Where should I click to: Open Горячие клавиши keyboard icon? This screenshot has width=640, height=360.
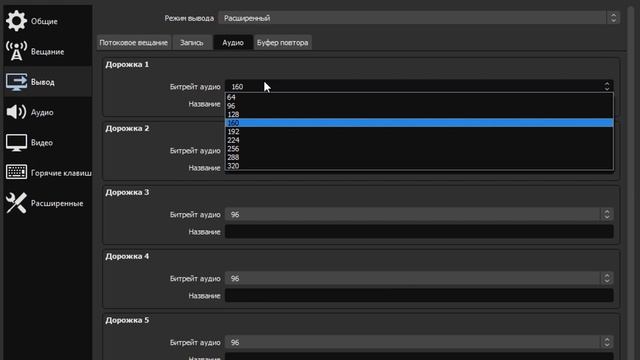(16, 172)
